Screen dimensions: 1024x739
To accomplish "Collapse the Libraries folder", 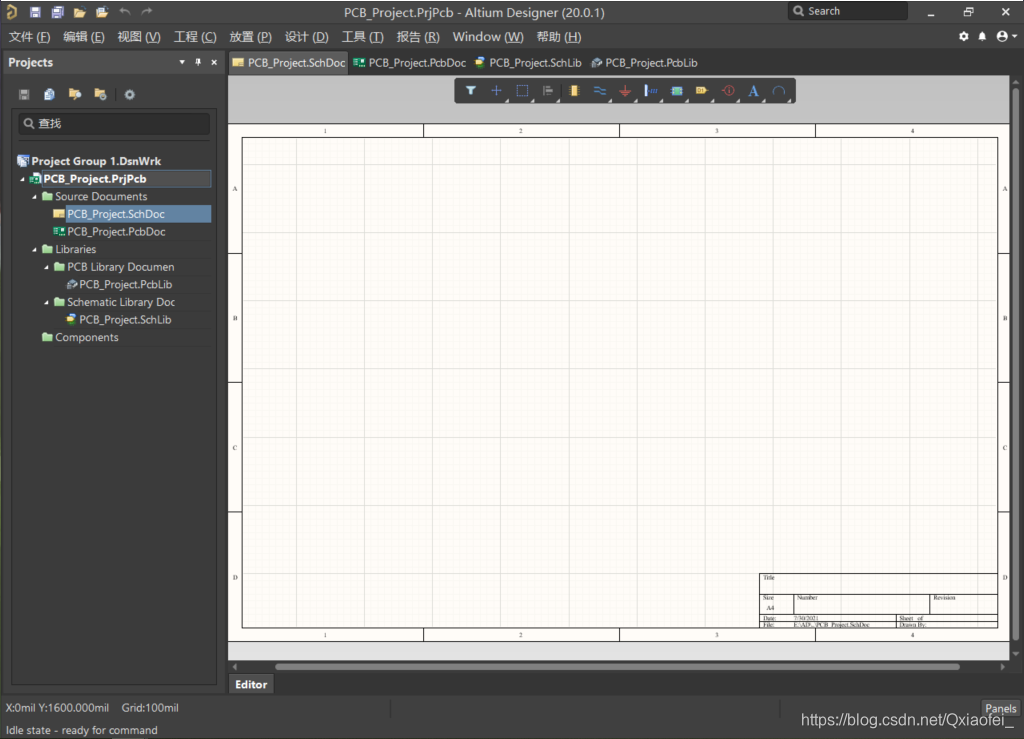I will (x=35, y=250).
